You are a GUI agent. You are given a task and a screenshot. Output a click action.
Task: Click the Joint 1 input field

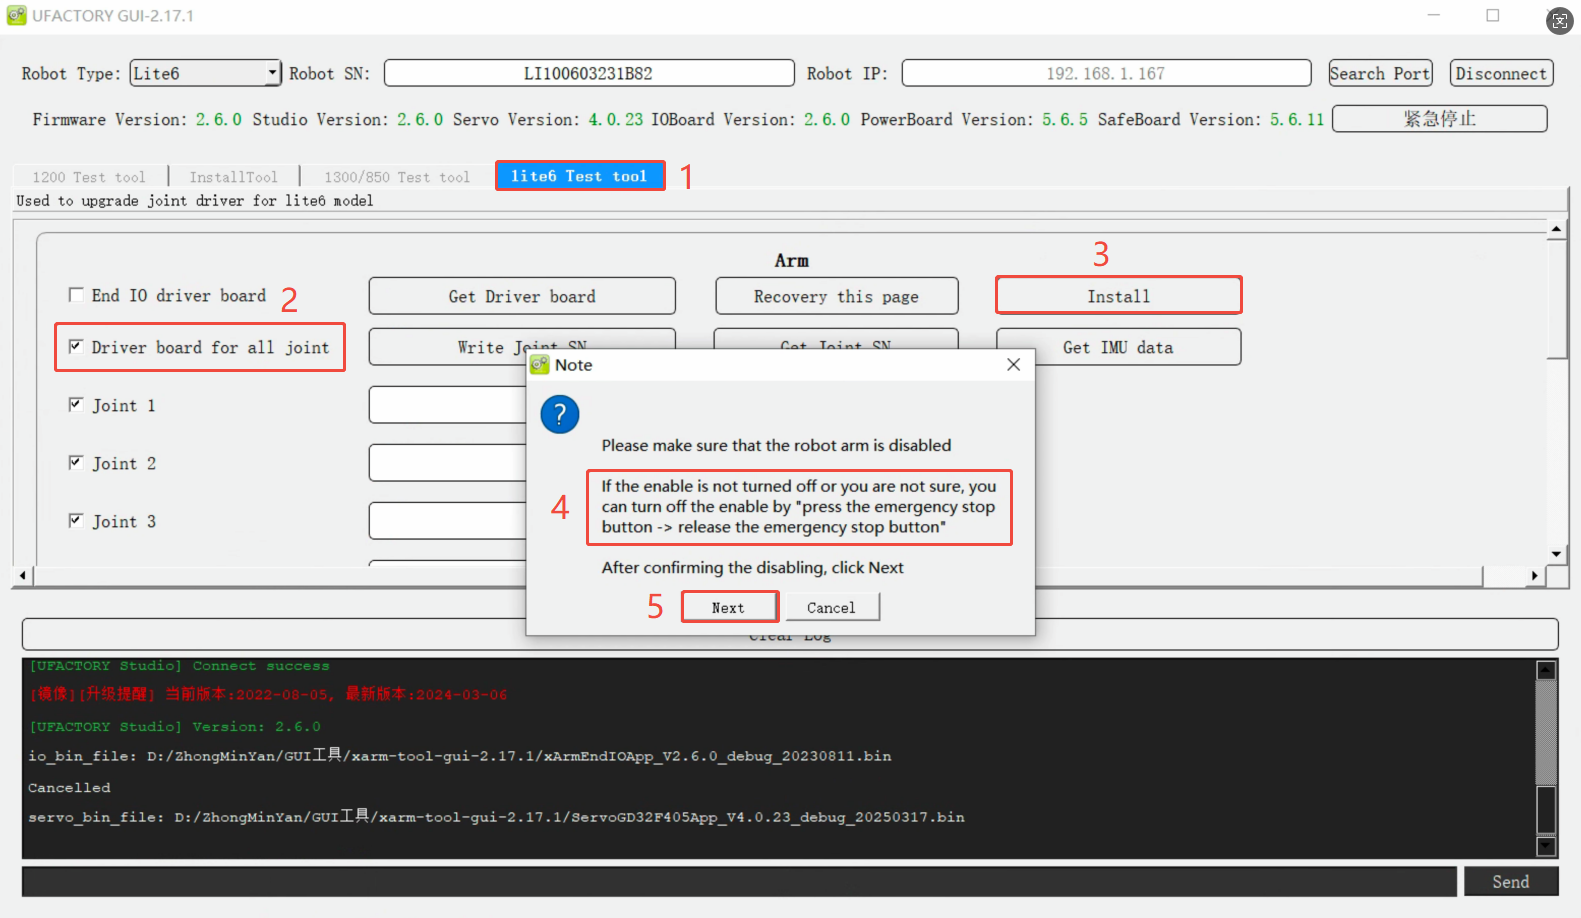coord(448,405)
